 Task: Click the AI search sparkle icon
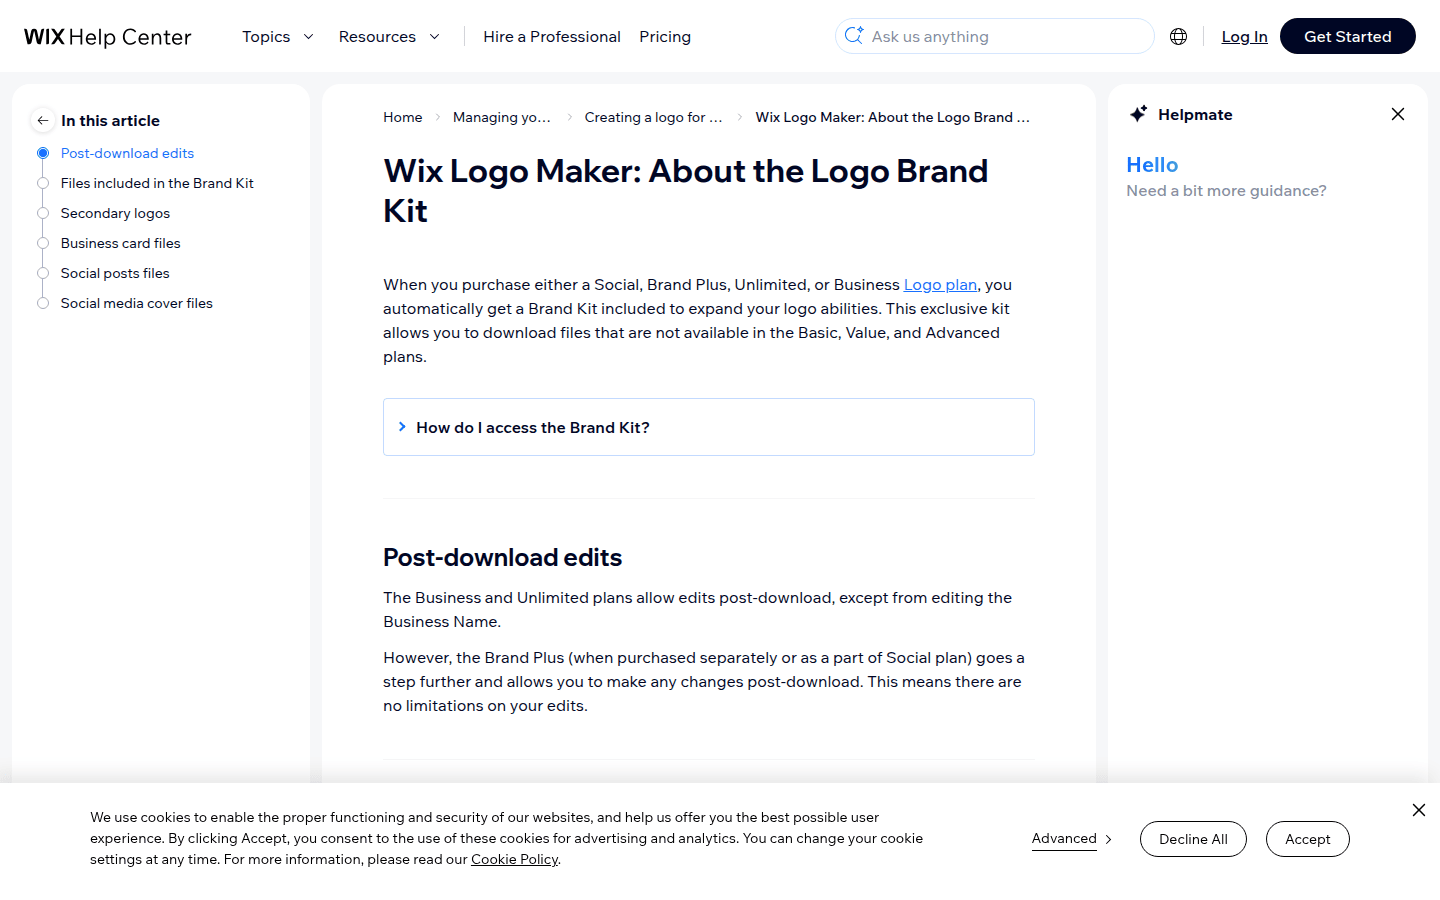(854, 35)
